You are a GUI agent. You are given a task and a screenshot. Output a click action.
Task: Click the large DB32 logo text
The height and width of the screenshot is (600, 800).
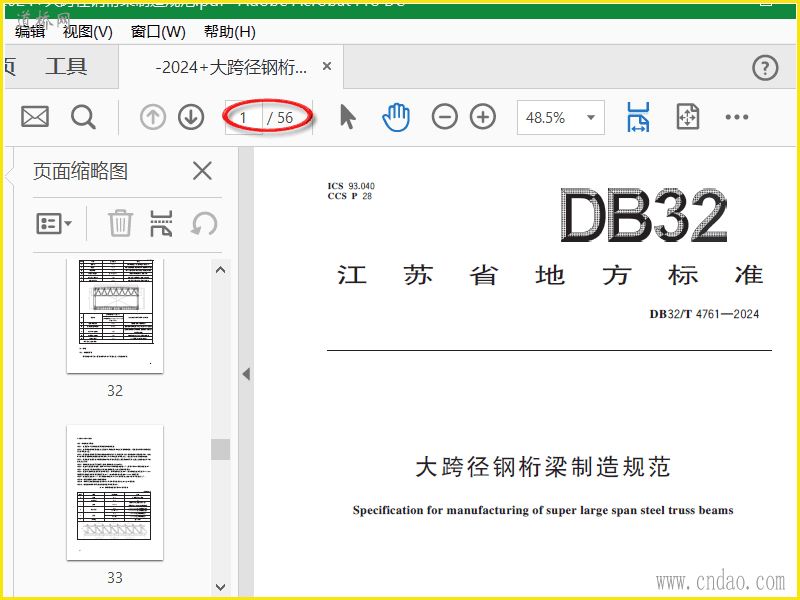click(x=644, y=215)
